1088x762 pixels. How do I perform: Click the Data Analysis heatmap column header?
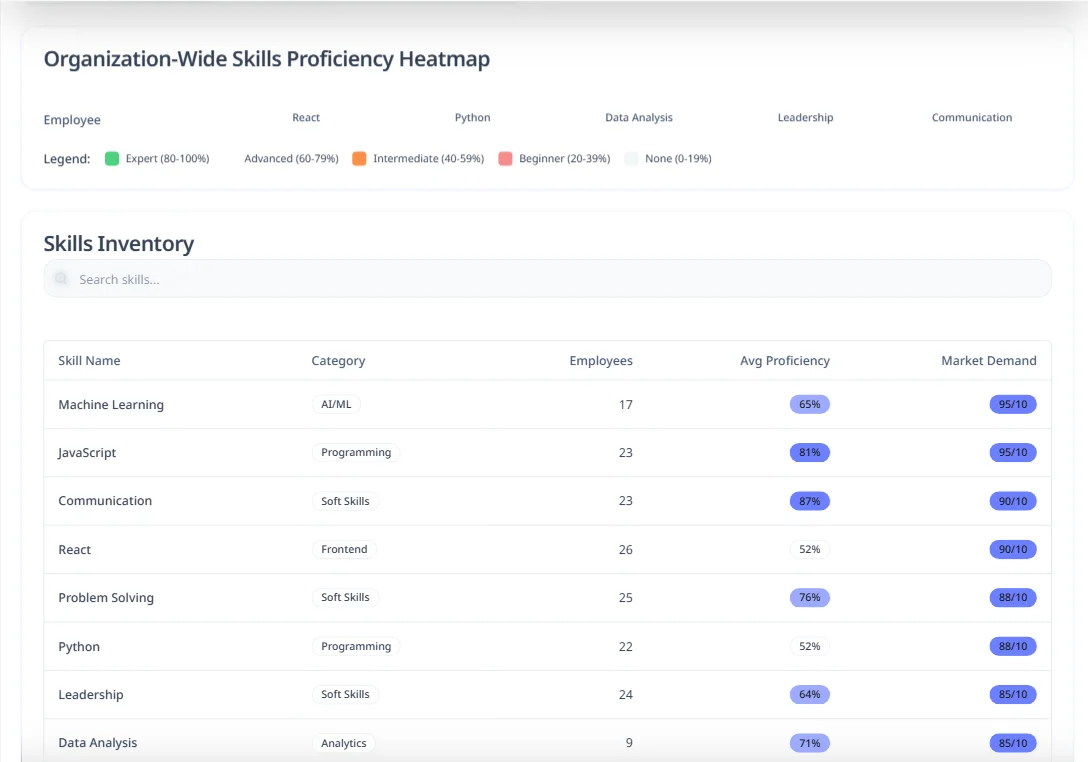tap(639, 117)
